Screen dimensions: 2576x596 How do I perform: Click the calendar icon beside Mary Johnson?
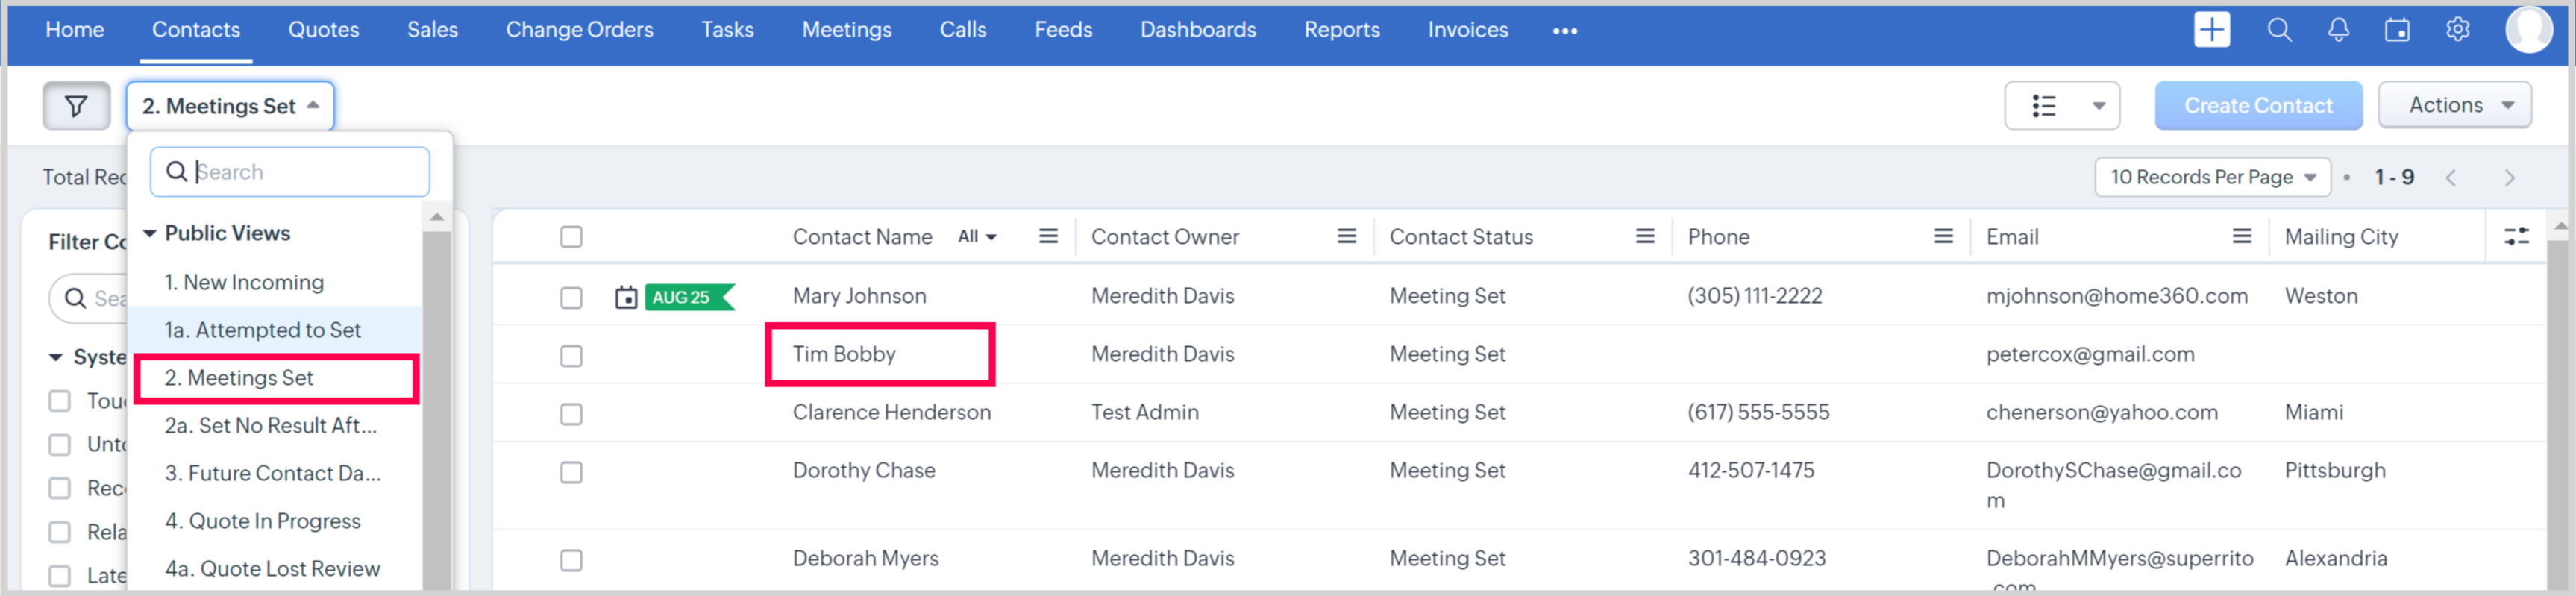point(626,297)
